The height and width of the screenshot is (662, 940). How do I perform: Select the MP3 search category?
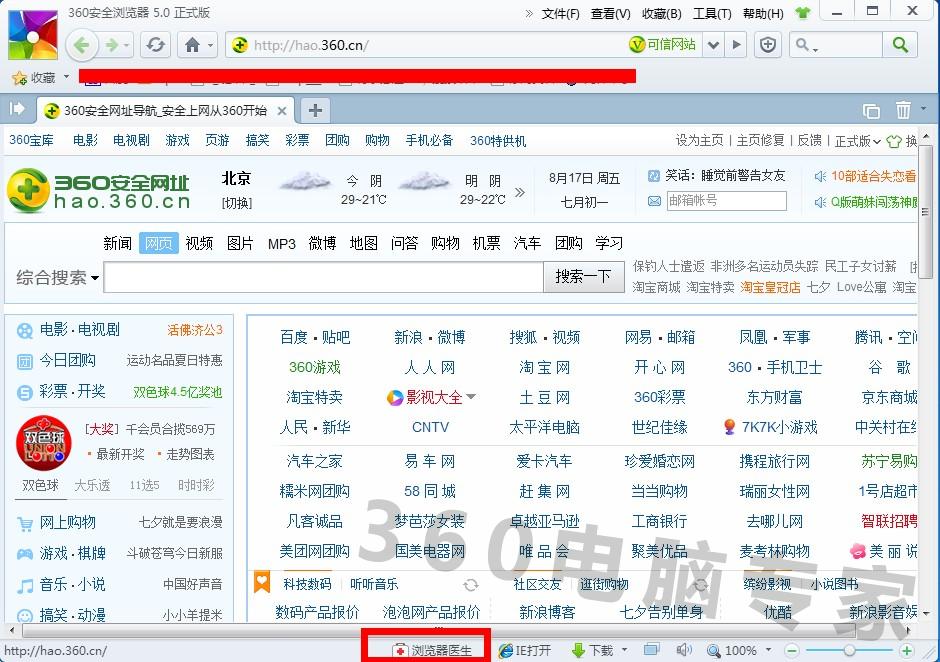click(x=282, y=244)
